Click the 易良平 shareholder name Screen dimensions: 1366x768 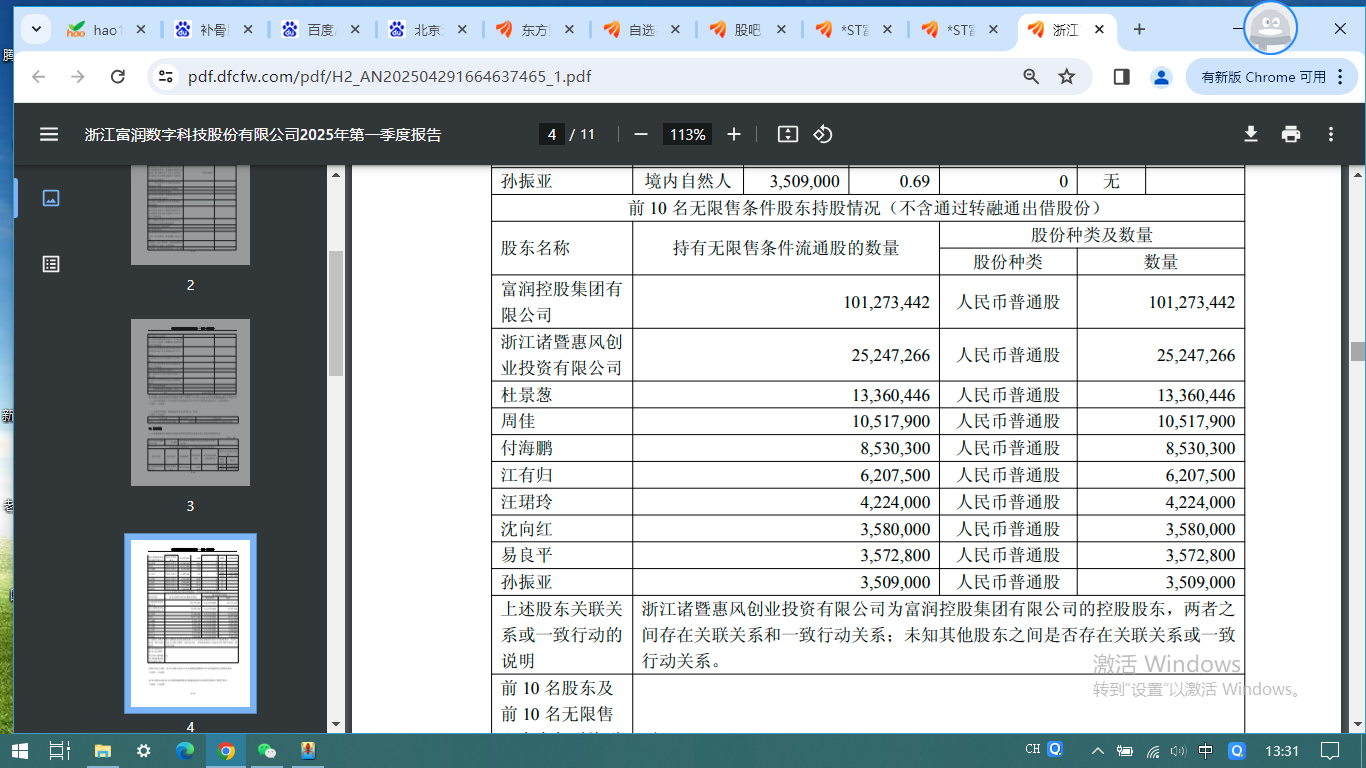527,555
